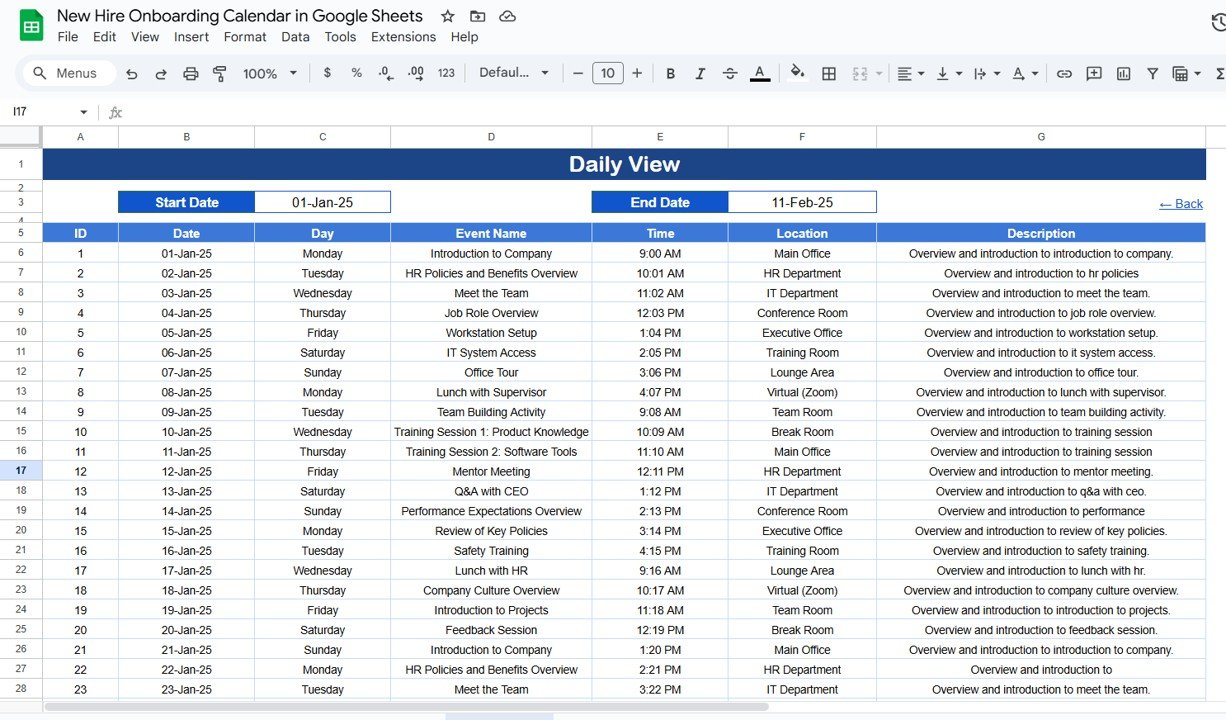Click the font size field showing 10
This screenshot has width=1226, height=720.
(x=607, y=73)
